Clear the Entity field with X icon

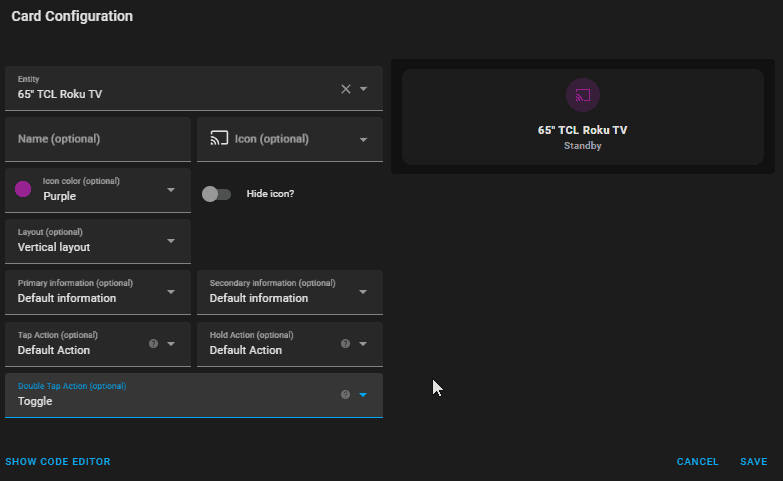[x=346, y=89]
